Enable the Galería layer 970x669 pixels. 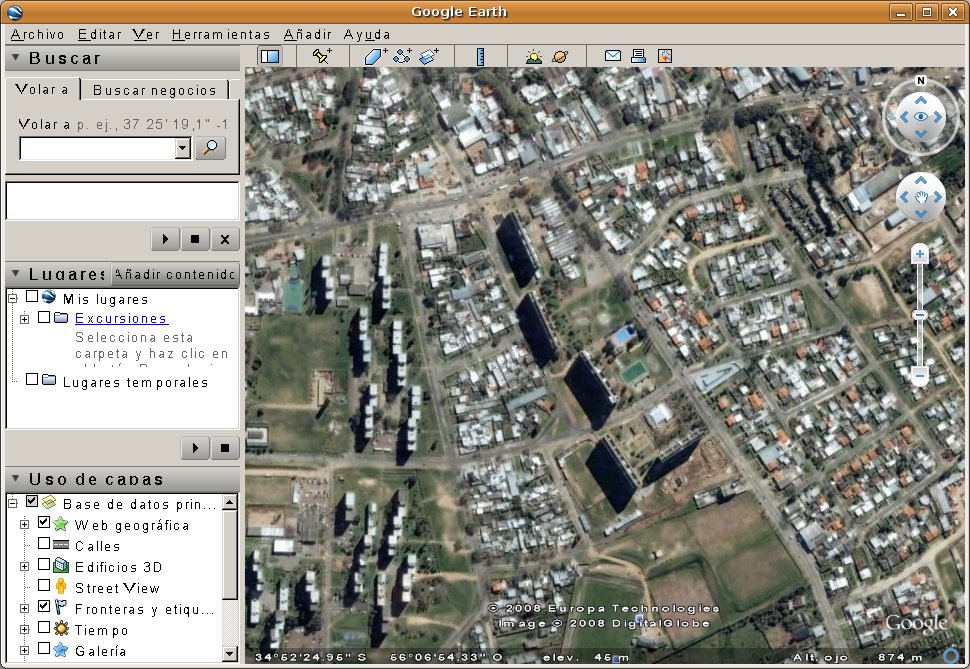coord(44,648)
